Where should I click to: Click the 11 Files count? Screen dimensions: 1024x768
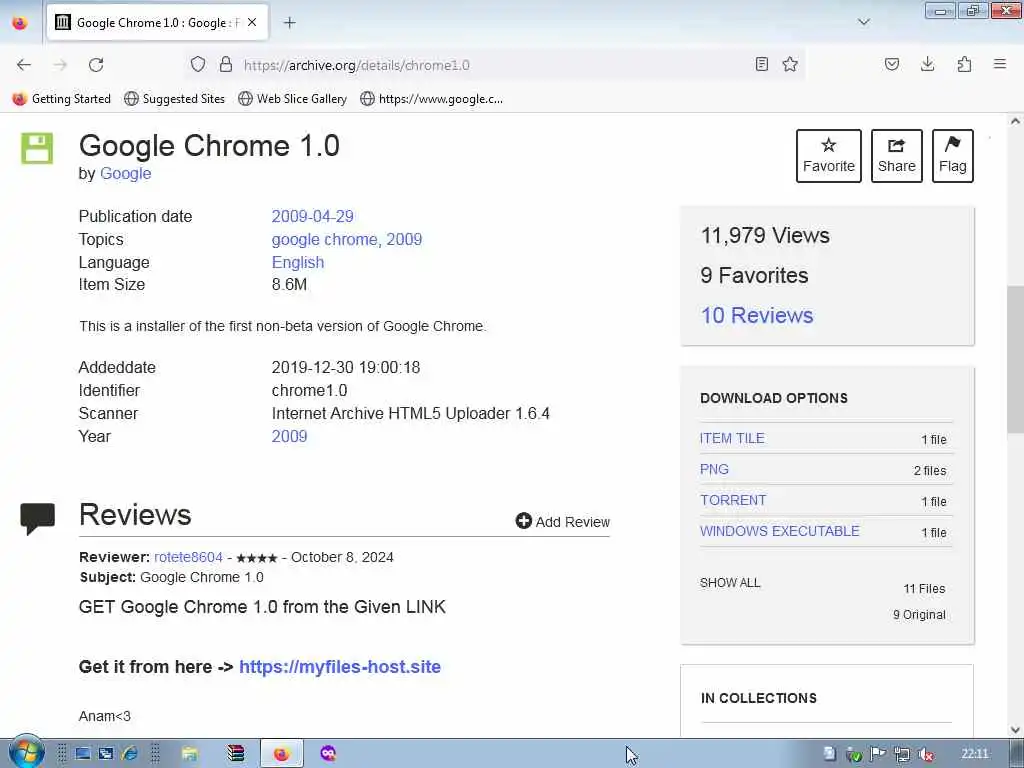924,588
